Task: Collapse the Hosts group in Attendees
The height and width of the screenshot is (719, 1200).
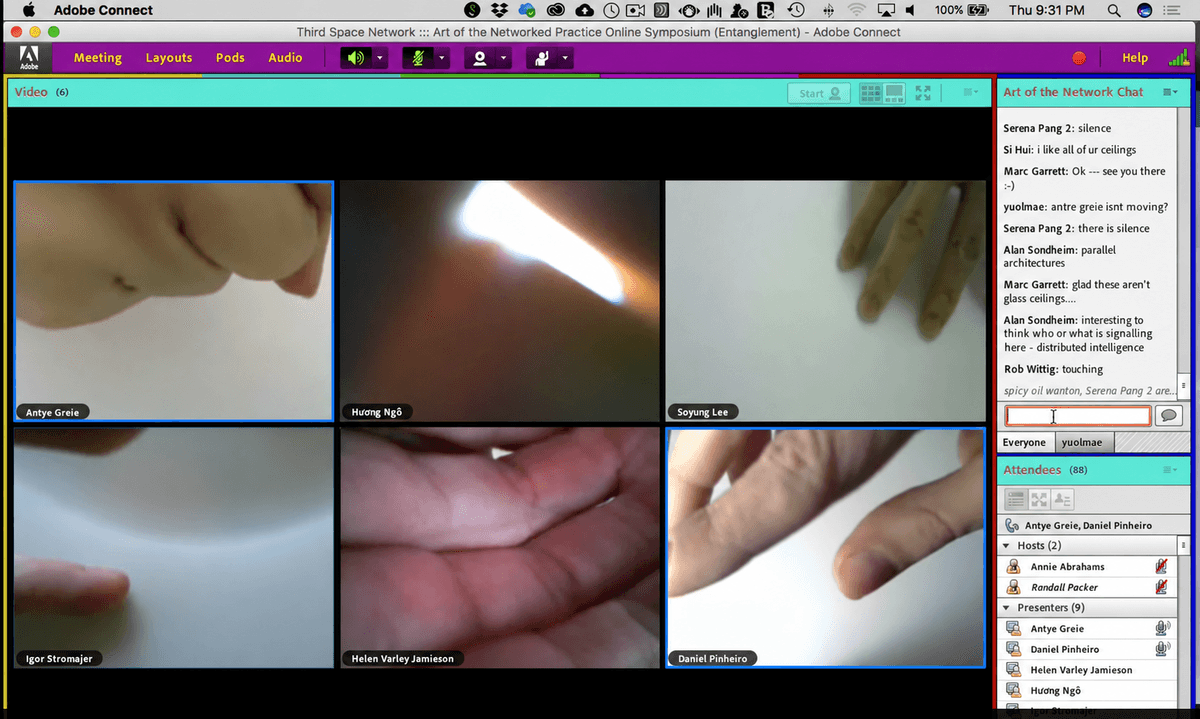Action: coord(1006,546)
